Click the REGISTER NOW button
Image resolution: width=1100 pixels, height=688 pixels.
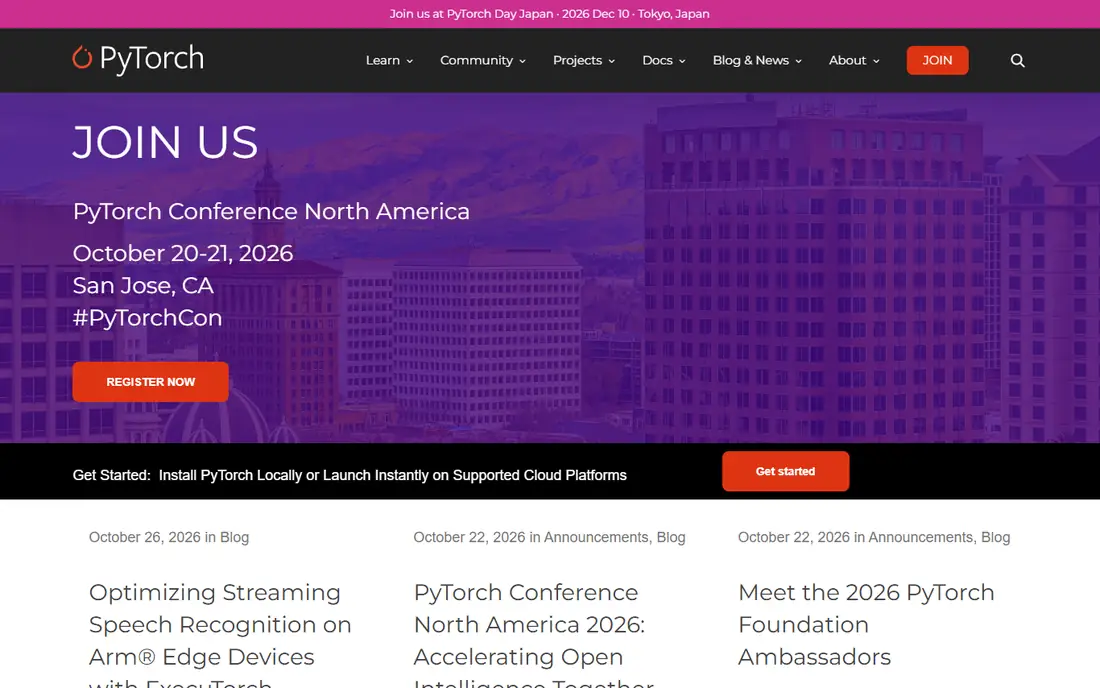click(151, 382)
